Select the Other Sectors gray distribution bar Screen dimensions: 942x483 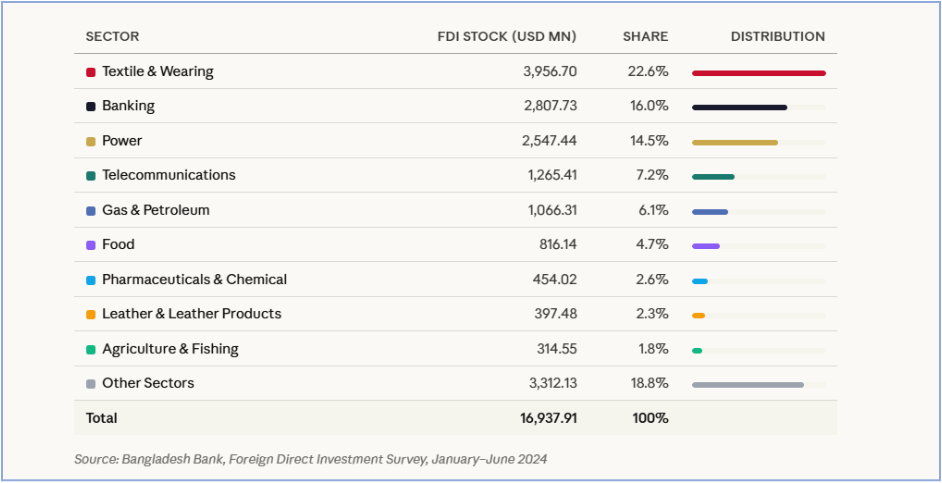coord(747,384)
